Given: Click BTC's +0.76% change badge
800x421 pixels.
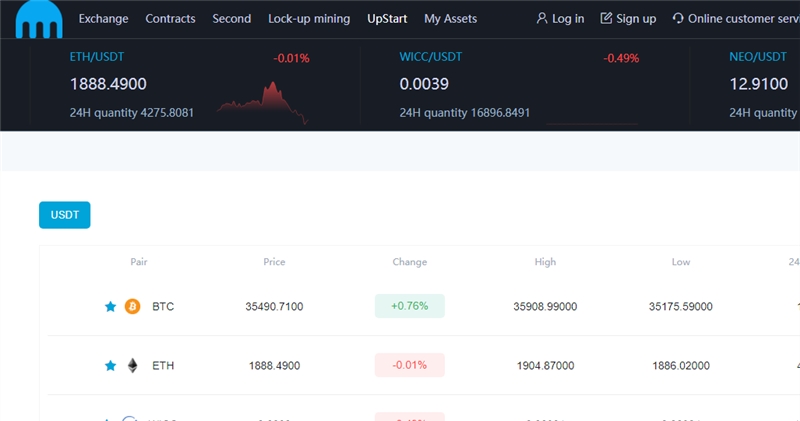Looking at the screenshot, I should [409, 306].
